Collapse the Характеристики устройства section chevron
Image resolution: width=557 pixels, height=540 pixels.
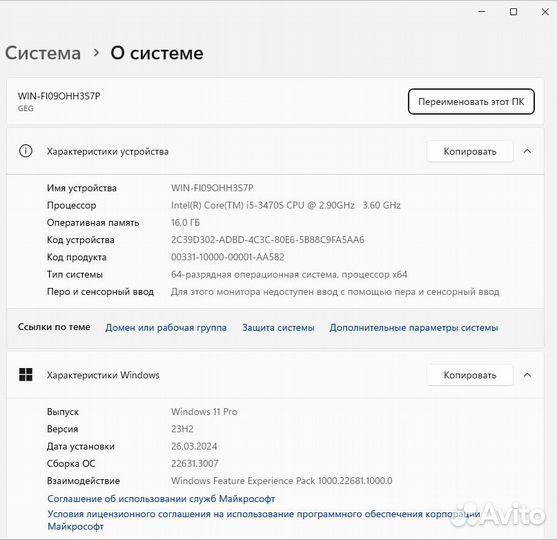click(x=528, y=151)
